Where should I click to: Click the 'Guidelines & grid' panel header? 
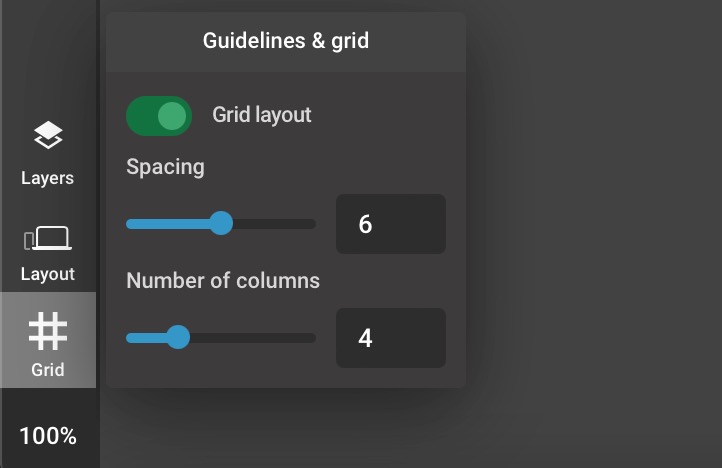(286, 41)
